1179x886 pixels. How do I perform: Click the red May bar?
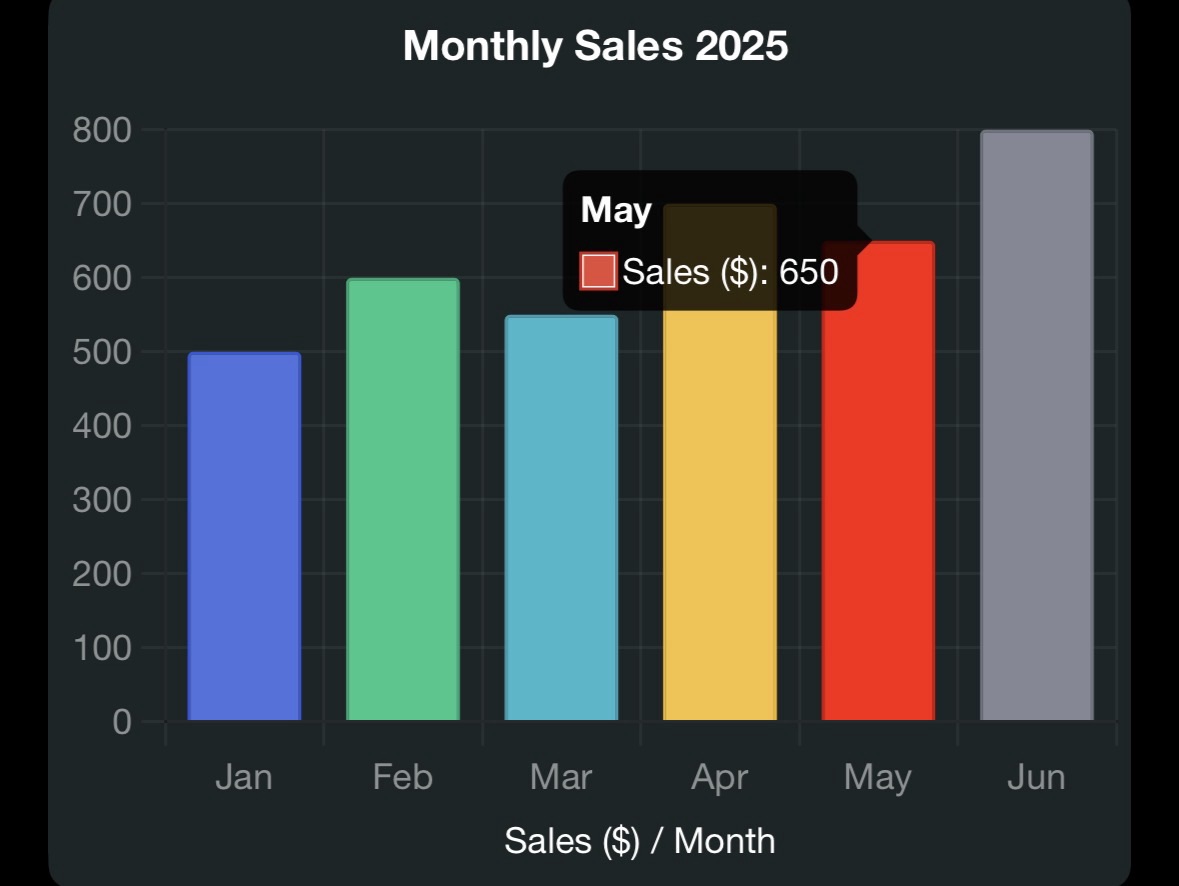pyautogui.click(x=878, y=481)
